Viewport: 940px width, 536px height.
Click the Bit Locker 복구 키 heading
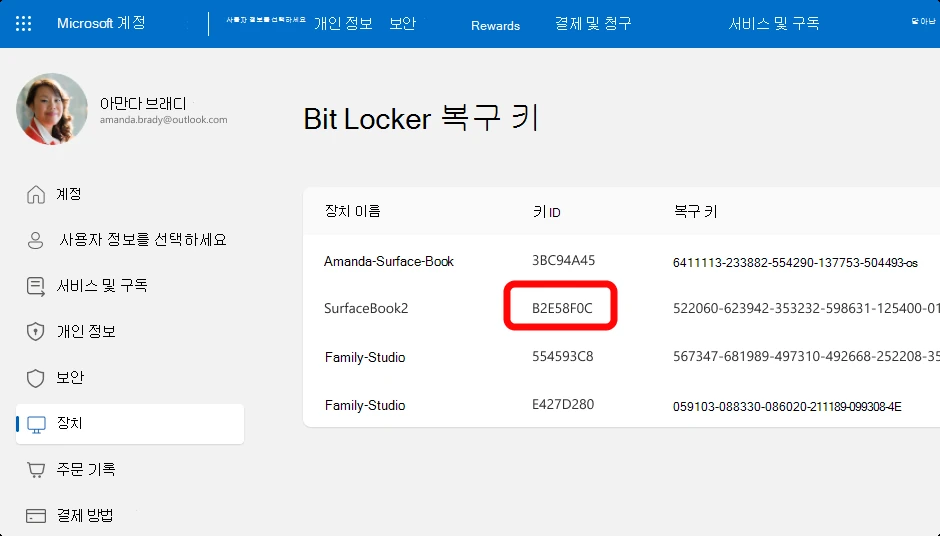[x=421, y=118]
